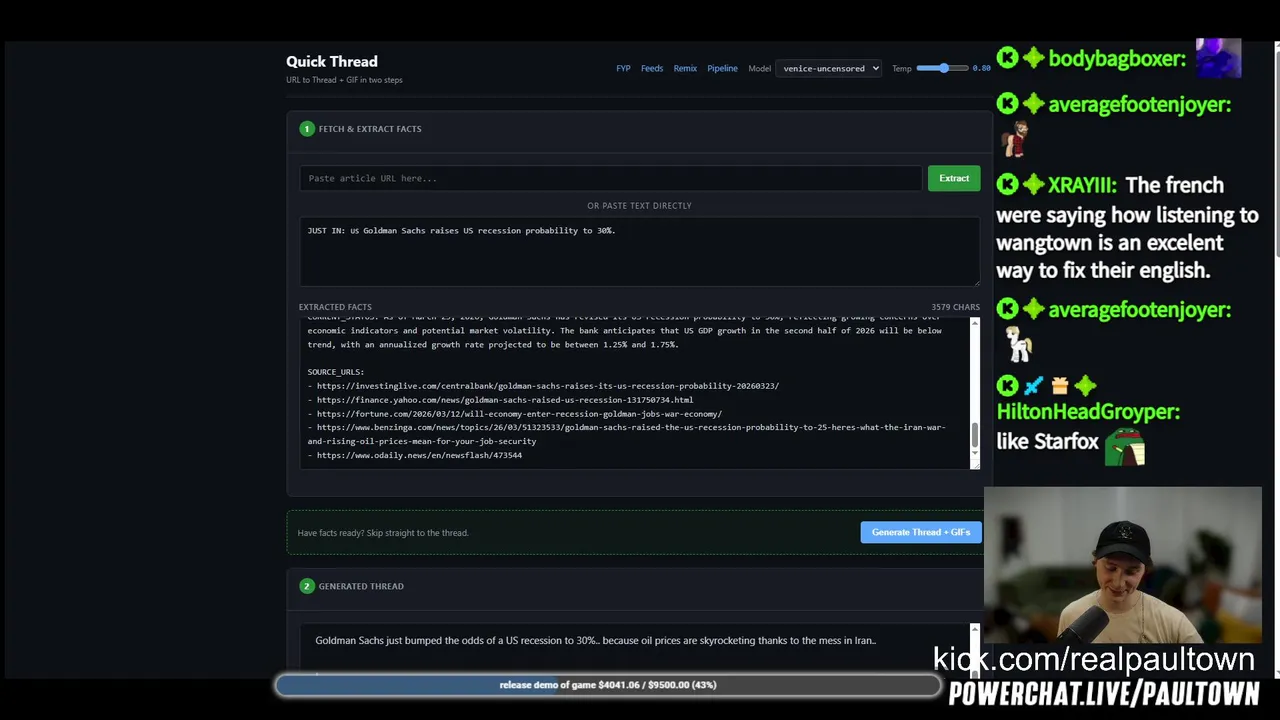Click the investinglive.com source URL

click(547, 386)
